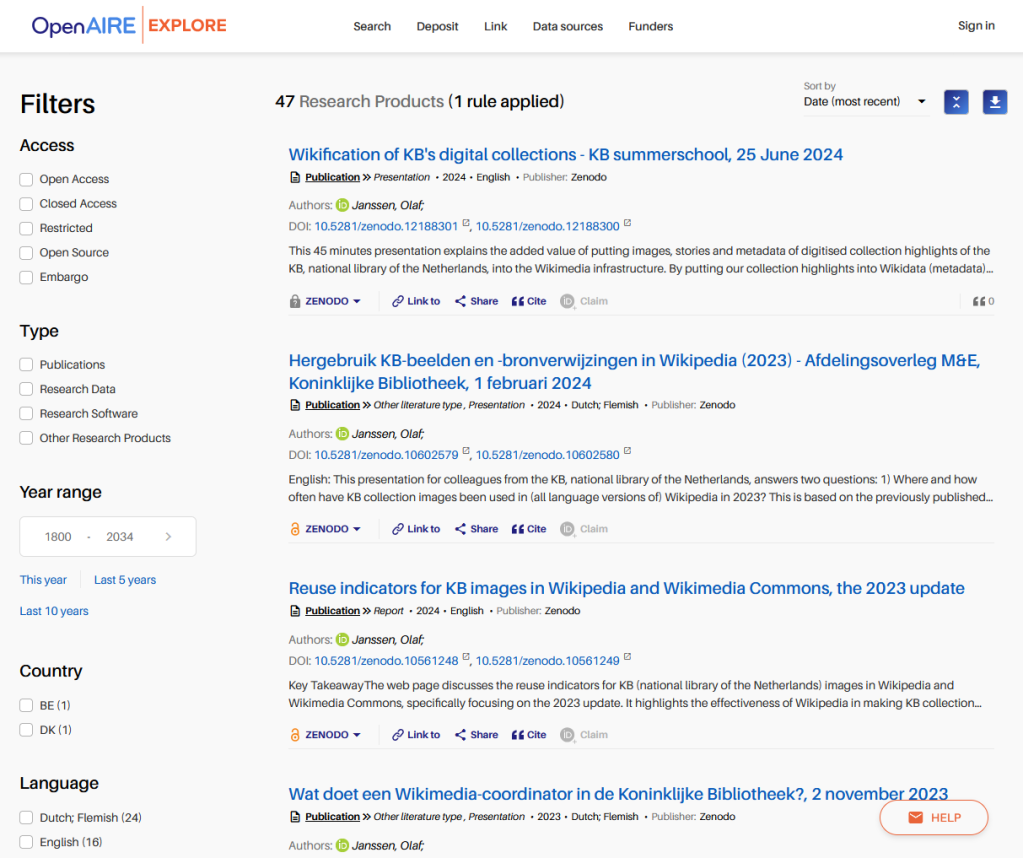The image size is (1023, 858).
Task: Click the OpenAIRE Explore logo
Action: [129, 25]
